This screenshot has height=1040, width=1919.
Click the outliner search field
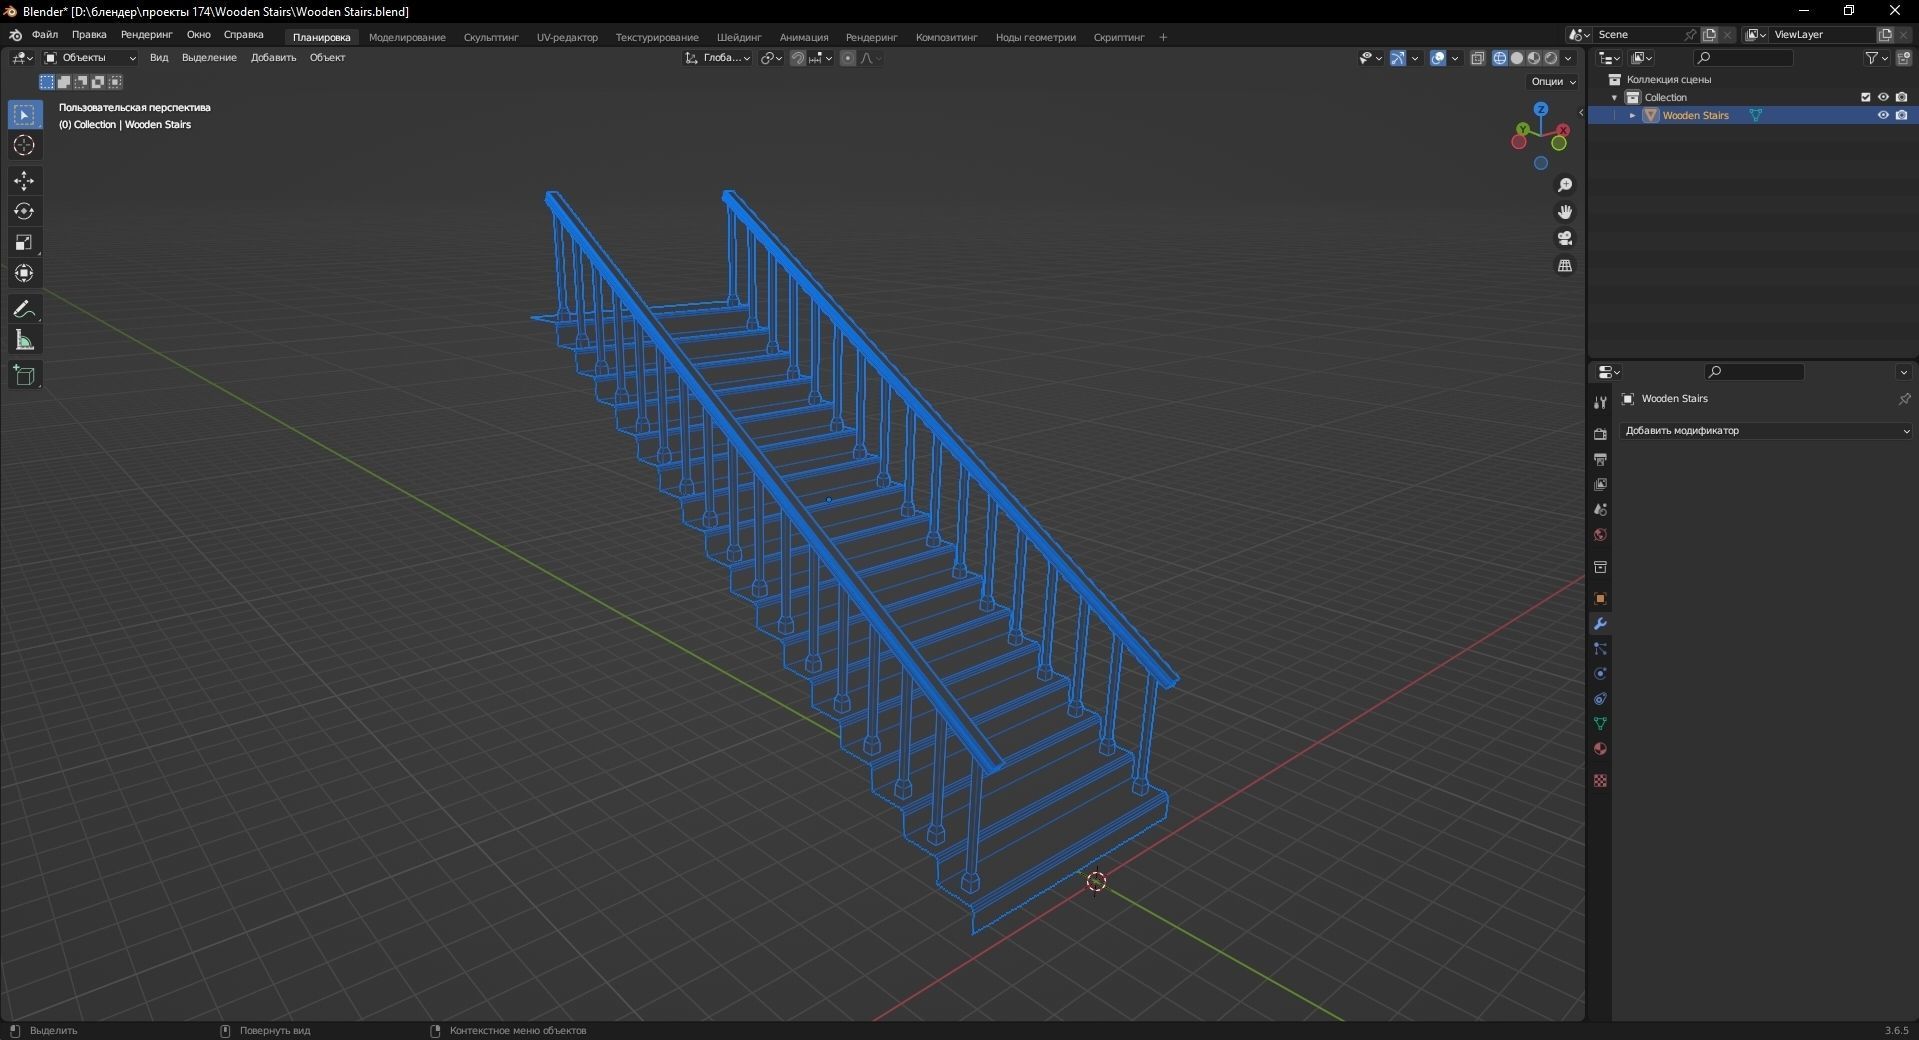(1743, 58)
